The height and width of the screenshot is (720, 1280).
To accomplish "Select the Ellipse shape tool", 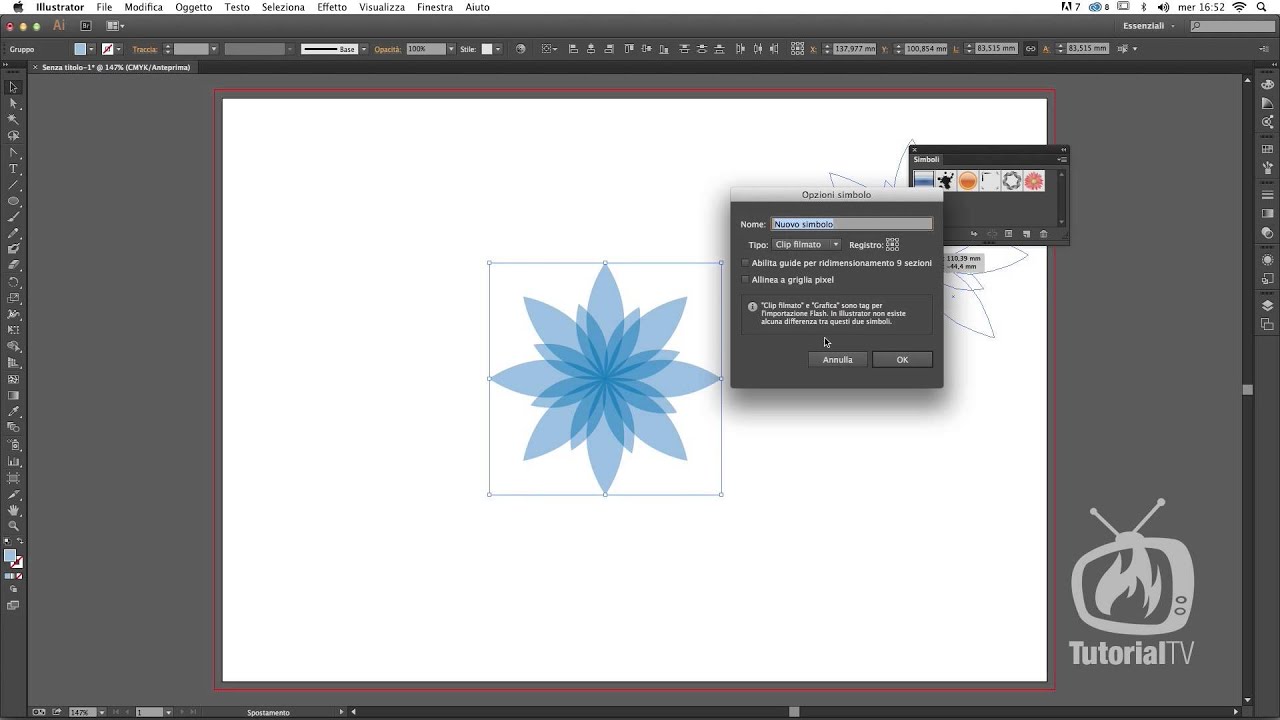I will pos(14,201).
